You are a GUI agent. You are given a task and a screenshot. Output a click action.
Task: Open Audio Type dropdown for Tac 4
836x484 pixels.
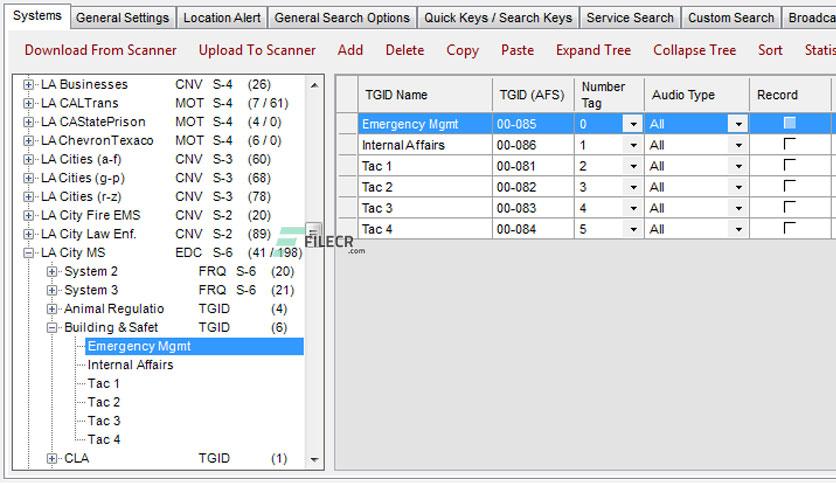[738, 229]
